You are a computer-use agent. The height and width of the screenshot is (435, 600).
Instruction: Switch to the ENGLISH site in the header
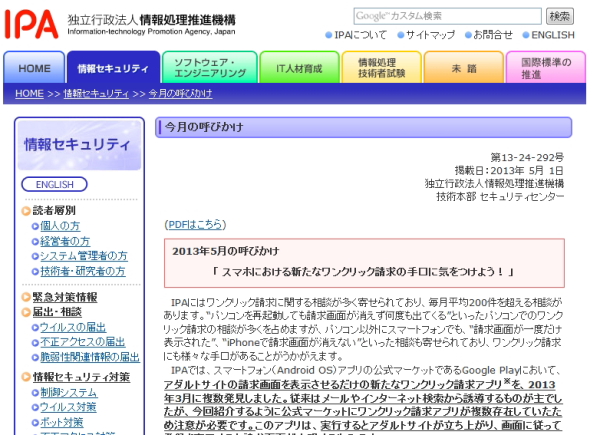click(552, 35)
